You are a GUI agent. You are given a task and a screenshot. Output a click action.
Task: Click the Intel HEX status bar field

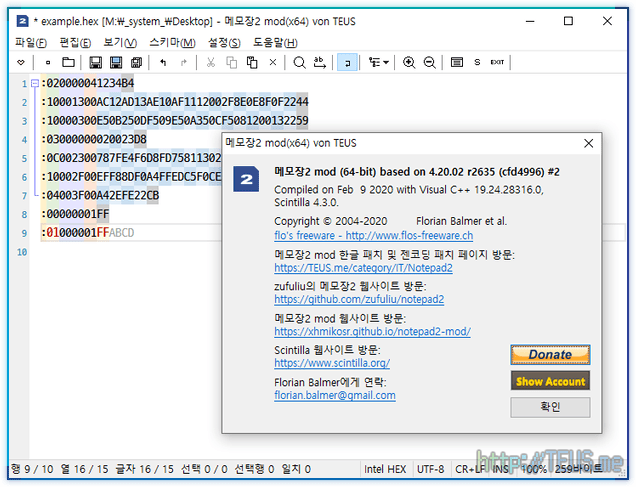[385, 470]
